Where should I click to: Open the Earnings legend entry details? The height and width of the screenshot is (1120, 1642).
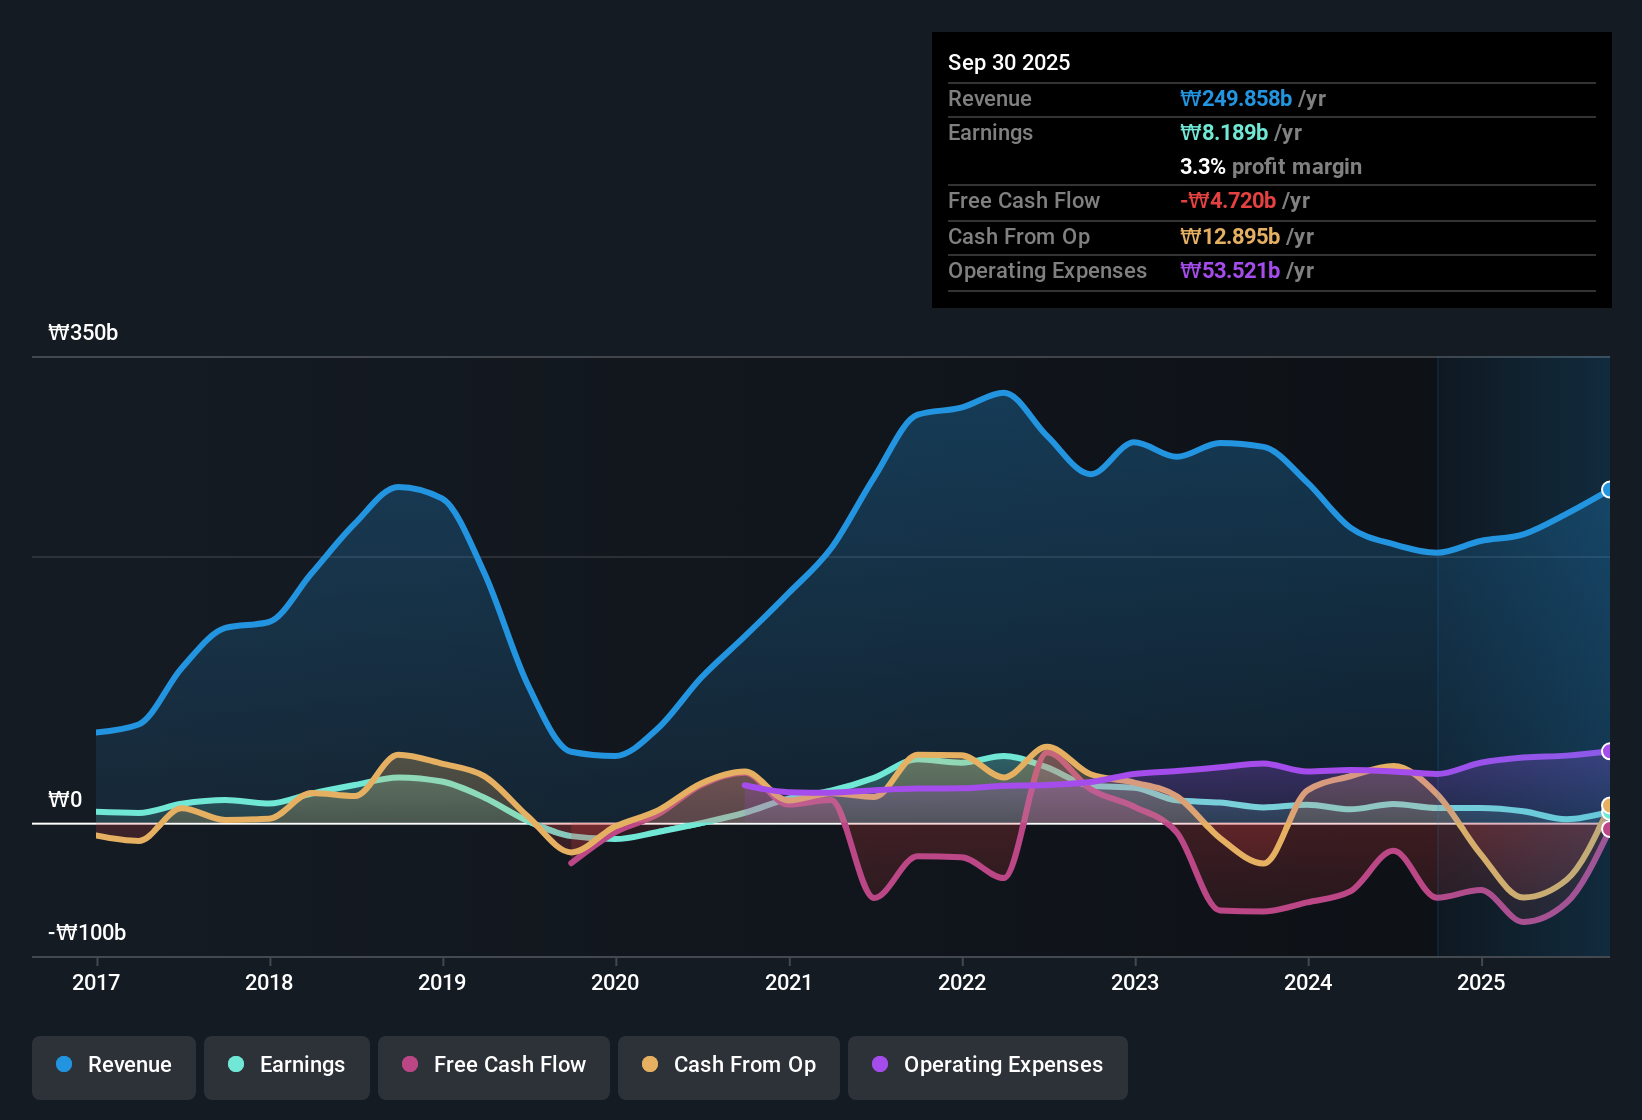tap(286, 1066)
